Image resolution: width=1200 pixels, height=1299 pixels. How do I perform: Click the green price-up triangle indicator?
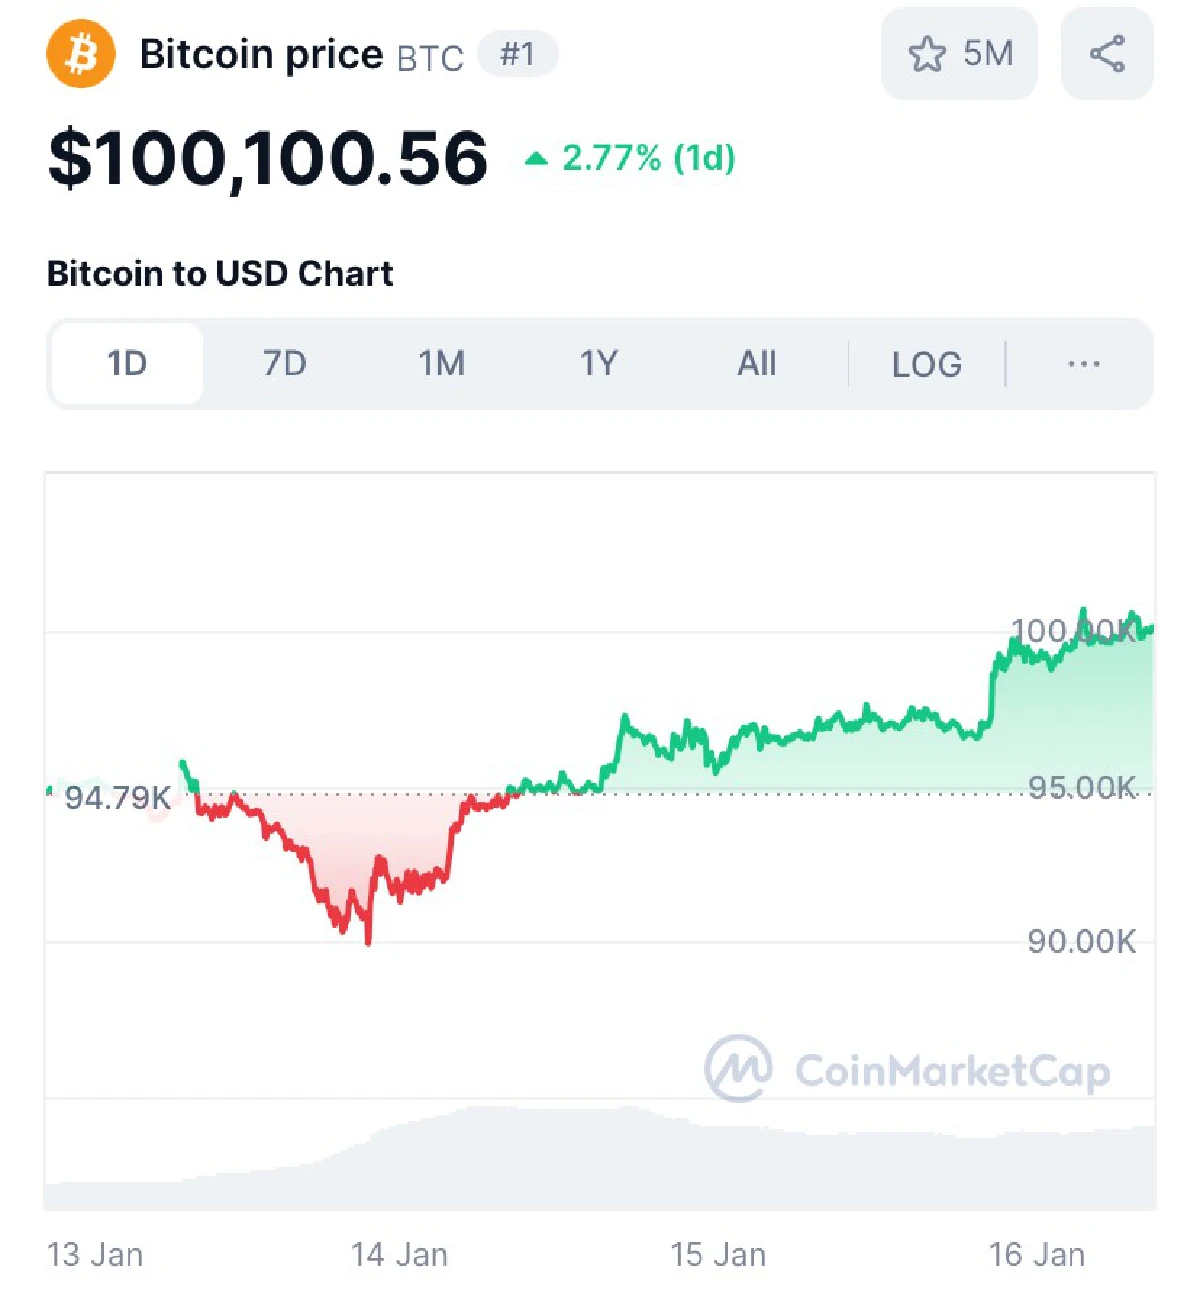(537, 159)
